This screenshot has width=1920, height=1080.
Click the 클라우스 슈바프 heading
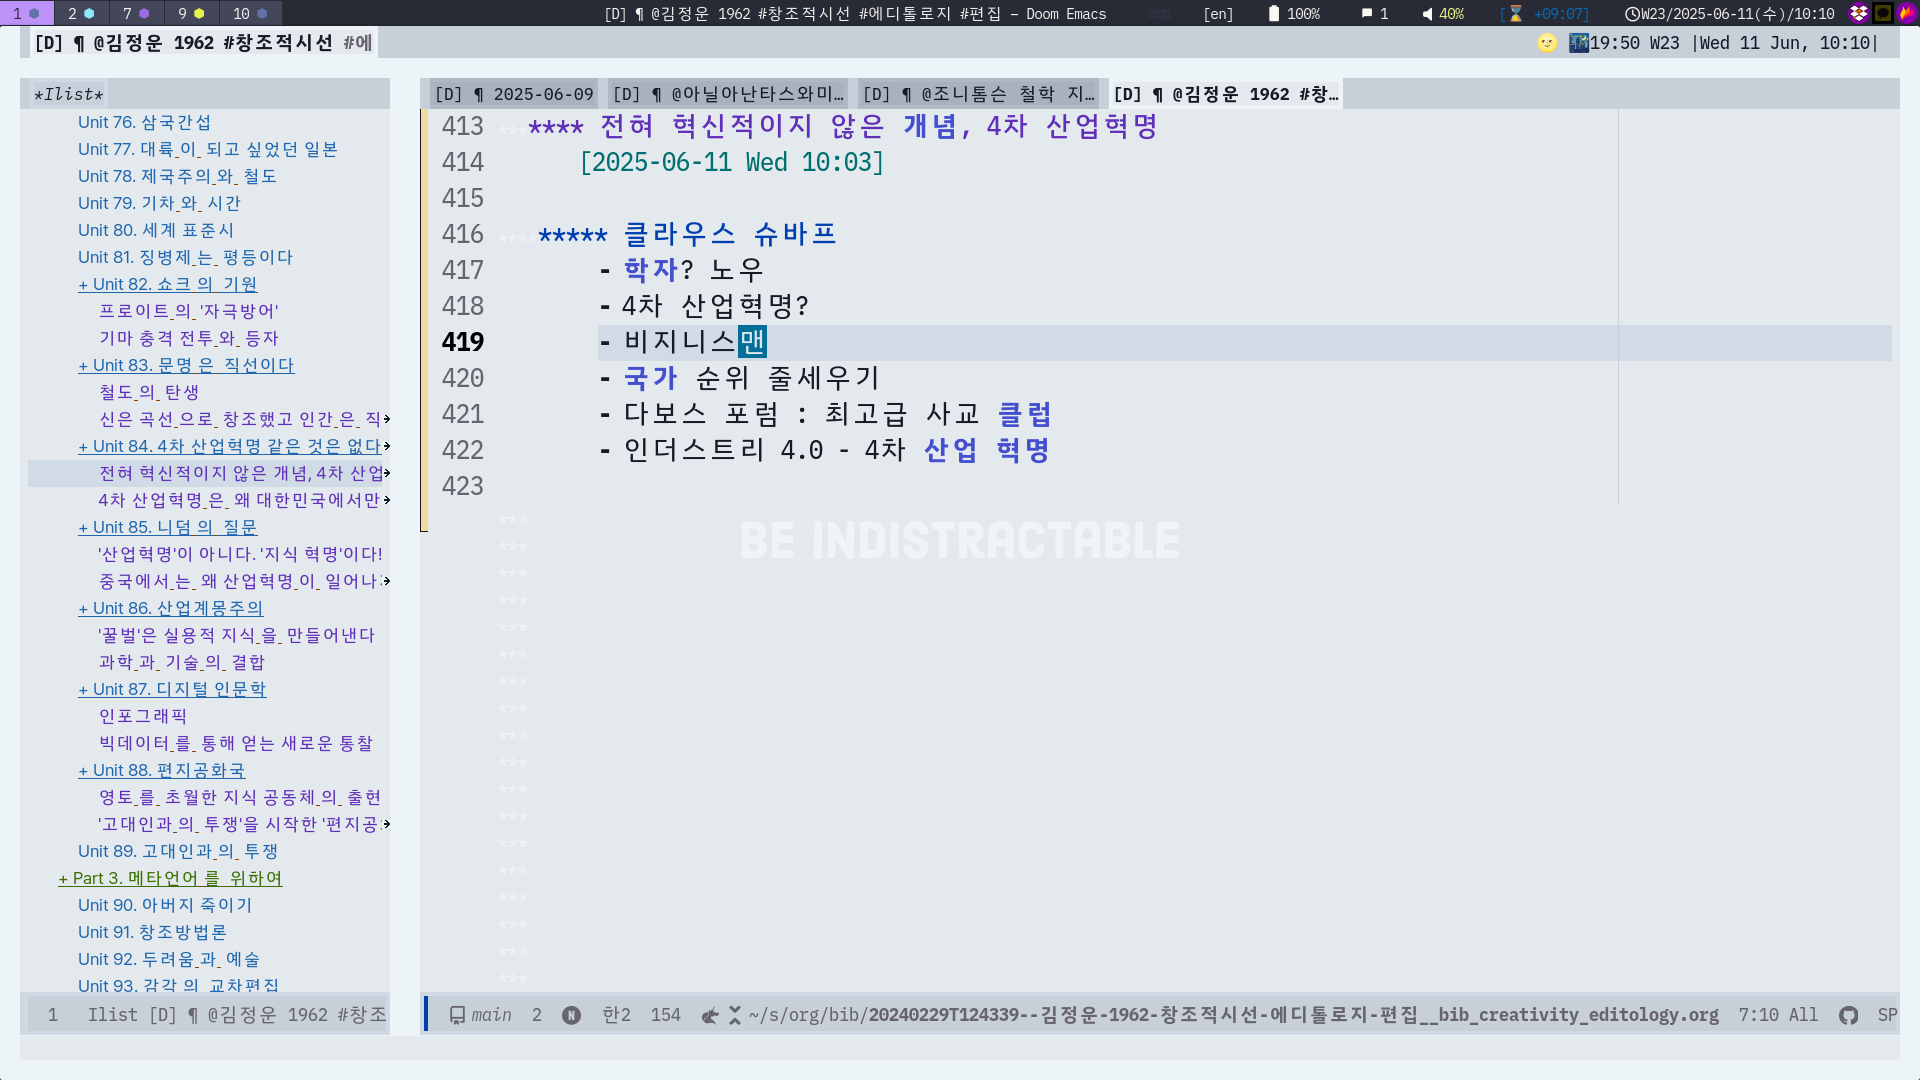pyautogui.click(x=729, y=234)
